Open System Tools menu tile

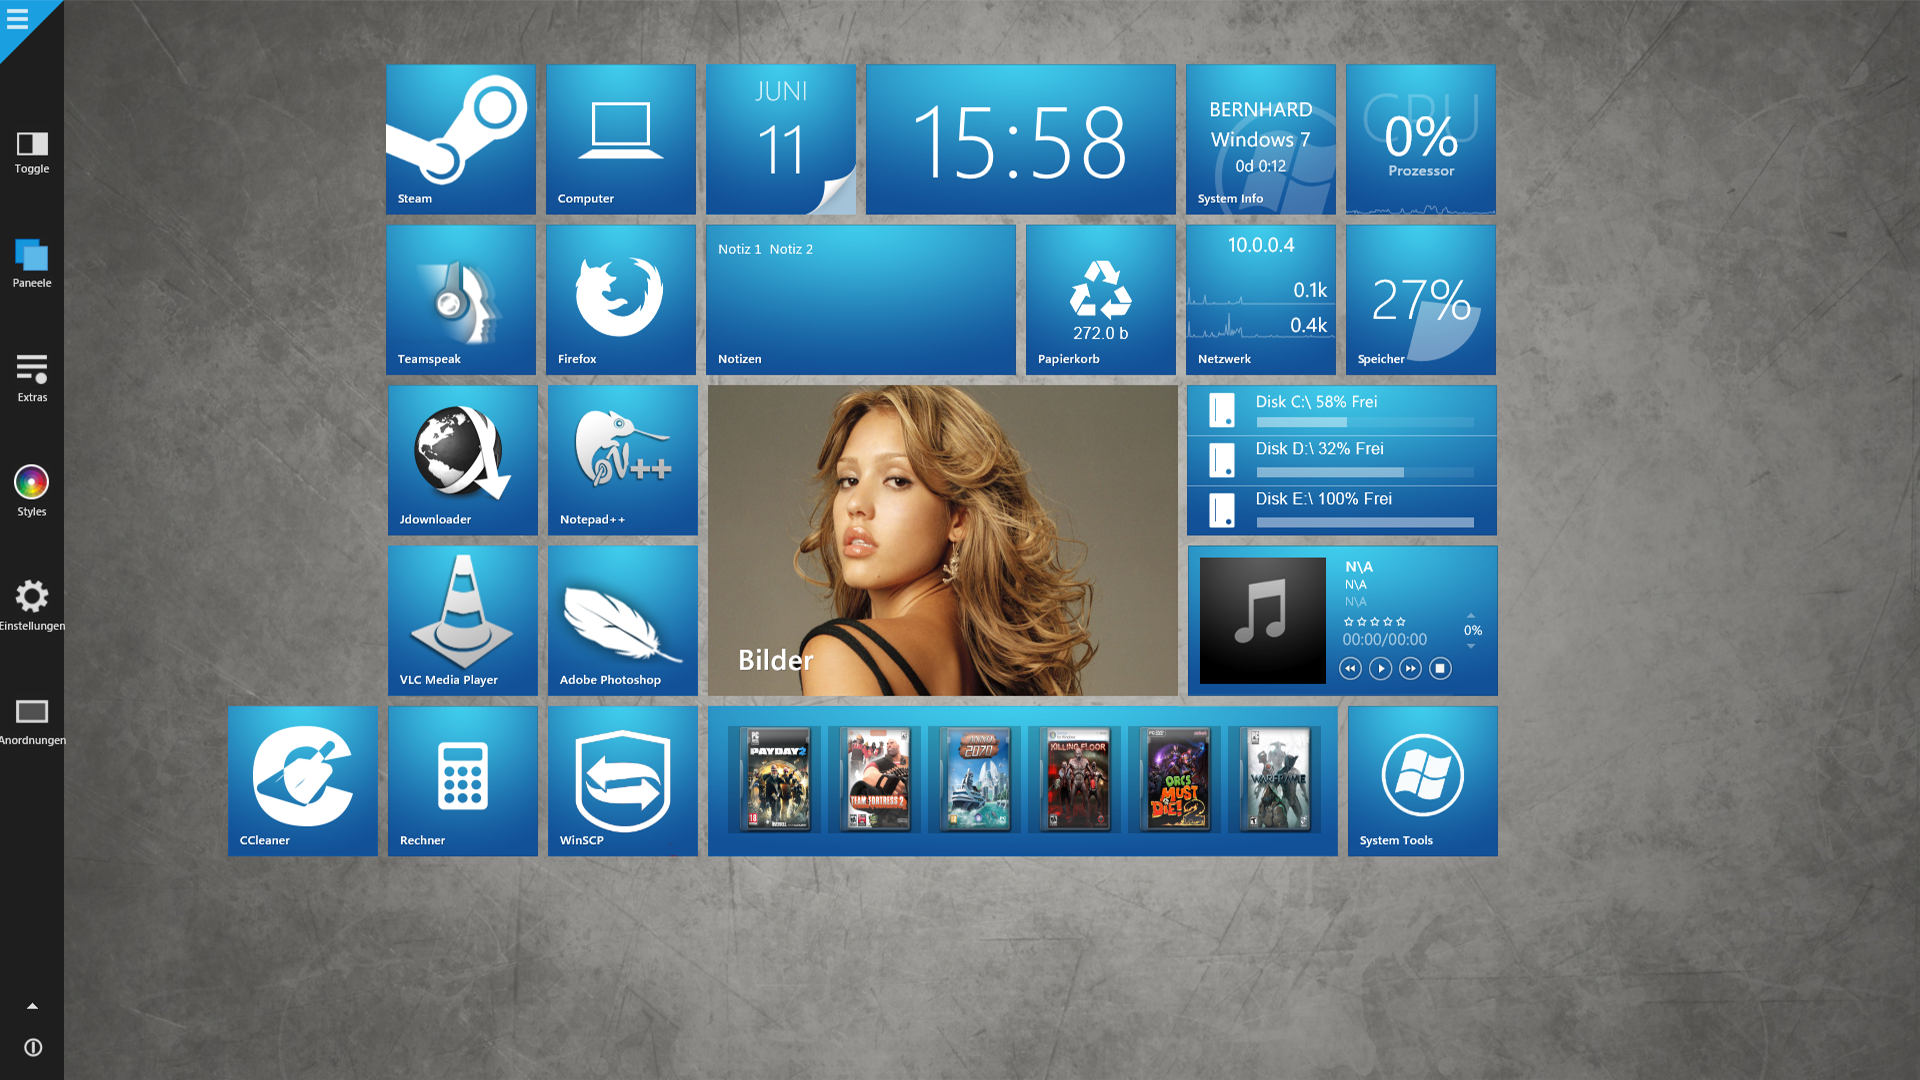pyautogui.click(x=1422, y=781)
